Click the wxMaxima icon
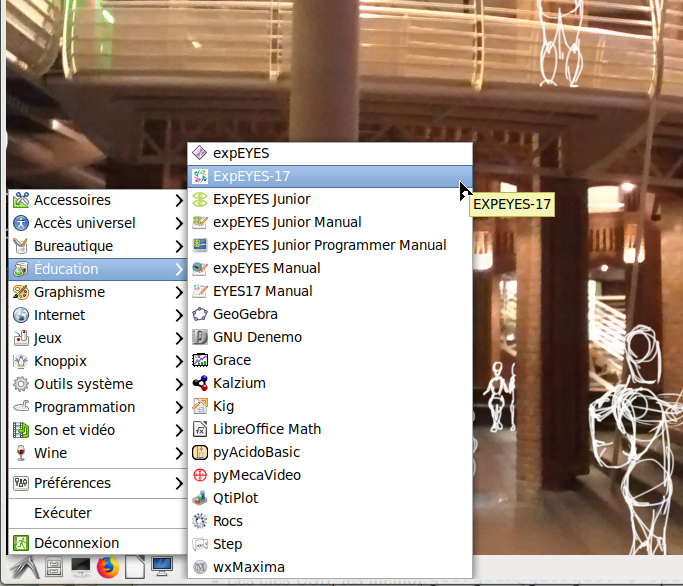 tap(199, 567)
